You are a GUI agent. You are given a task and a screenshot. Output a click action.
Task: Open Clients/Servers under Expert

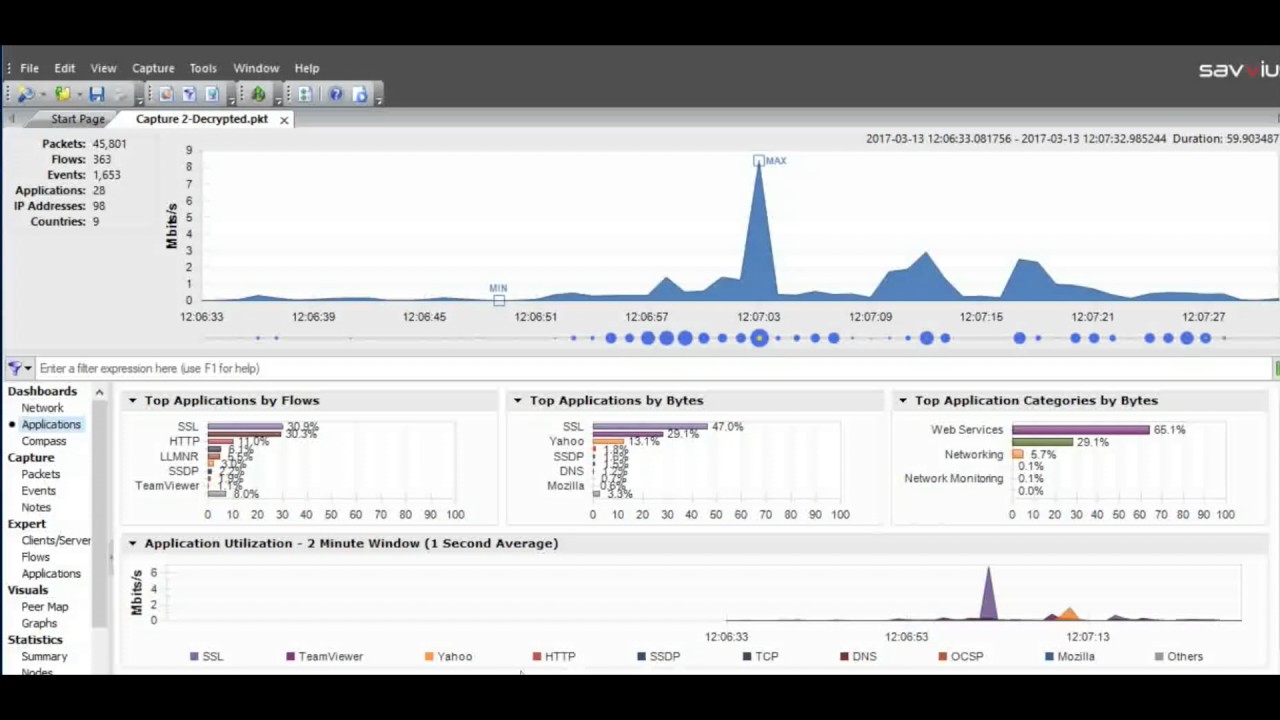coord(56,541)
